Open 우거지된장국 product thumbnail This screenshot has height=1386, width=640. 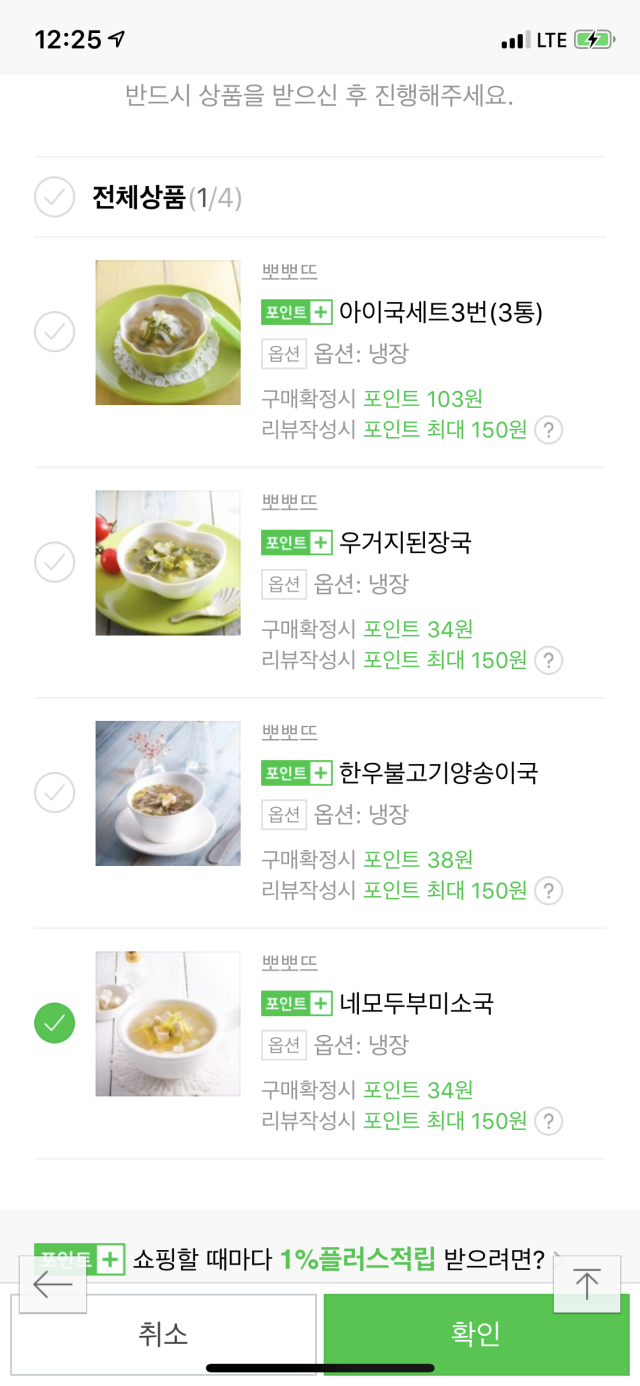click(x=168, y=563)
